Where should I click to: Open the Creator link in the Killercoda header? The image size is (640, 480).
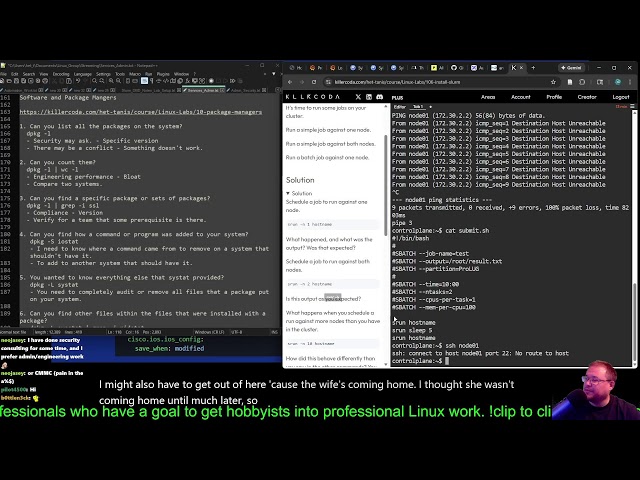point(587,97)
